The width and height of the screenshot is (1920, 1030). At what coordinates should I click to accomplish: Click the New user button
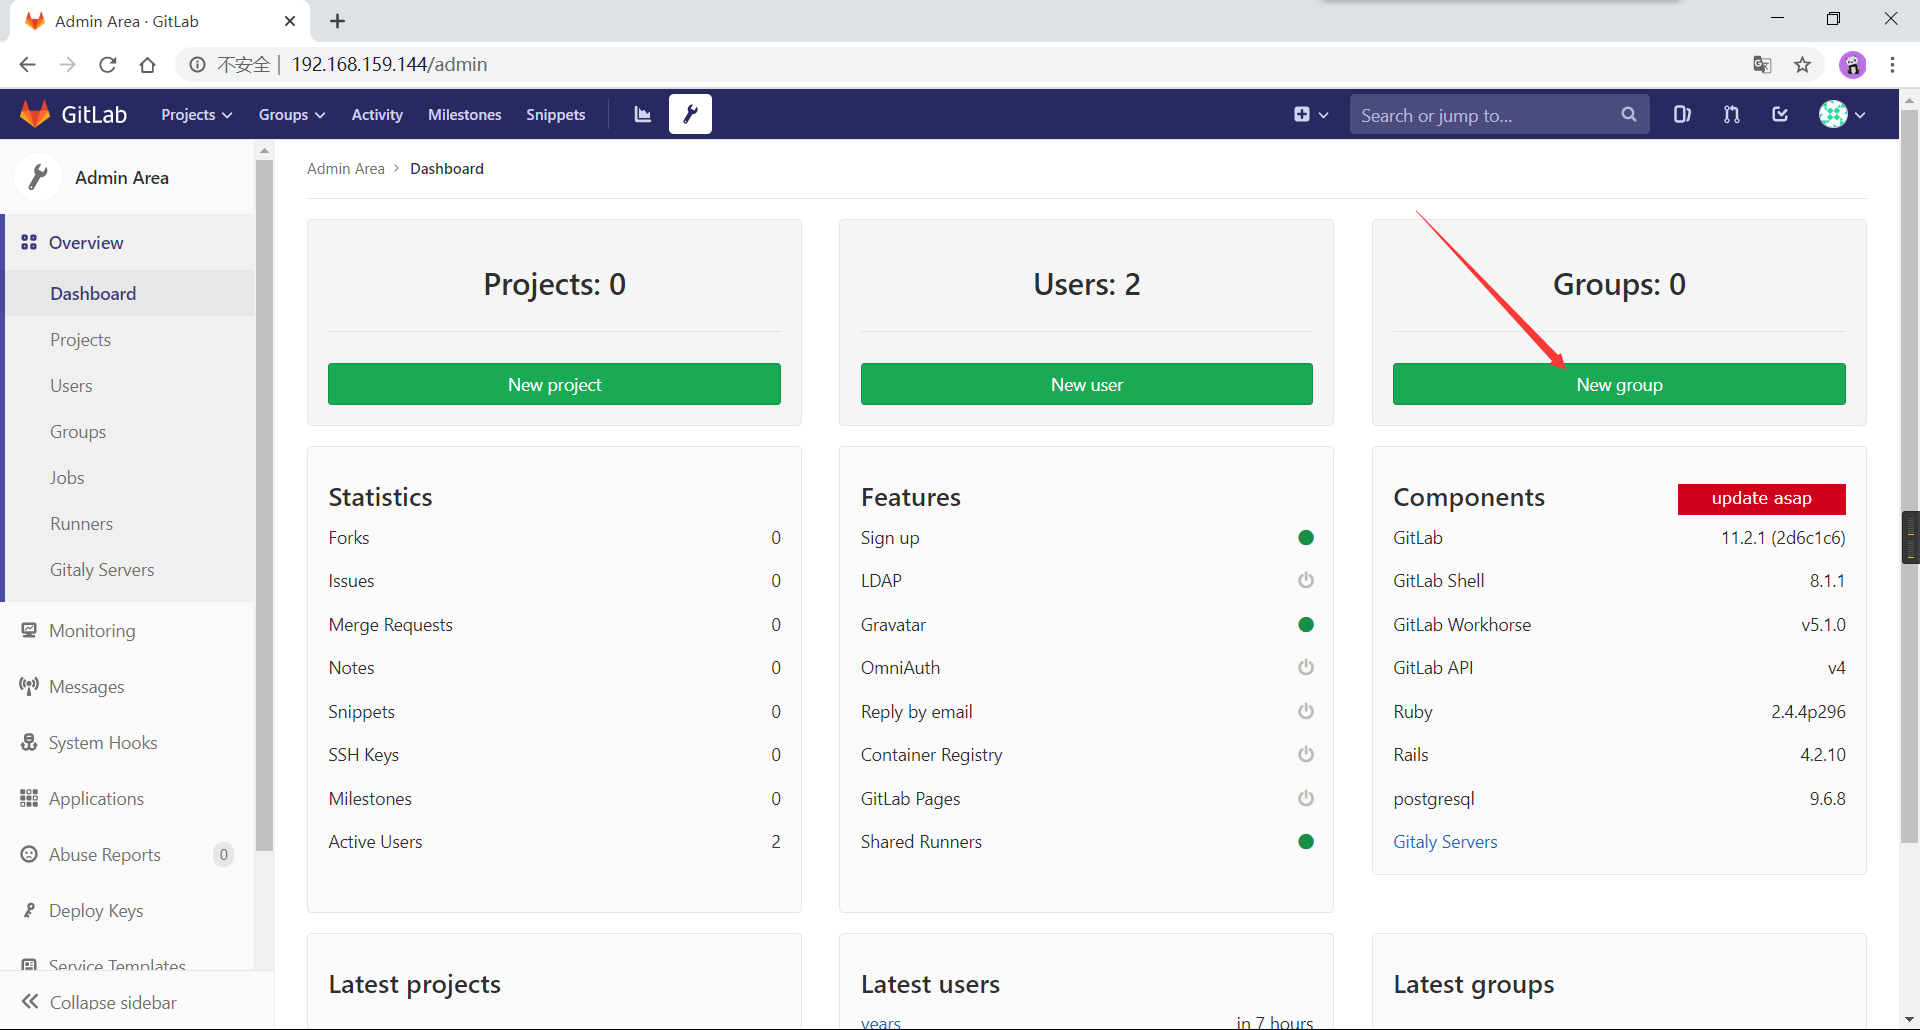[1086, 384]
